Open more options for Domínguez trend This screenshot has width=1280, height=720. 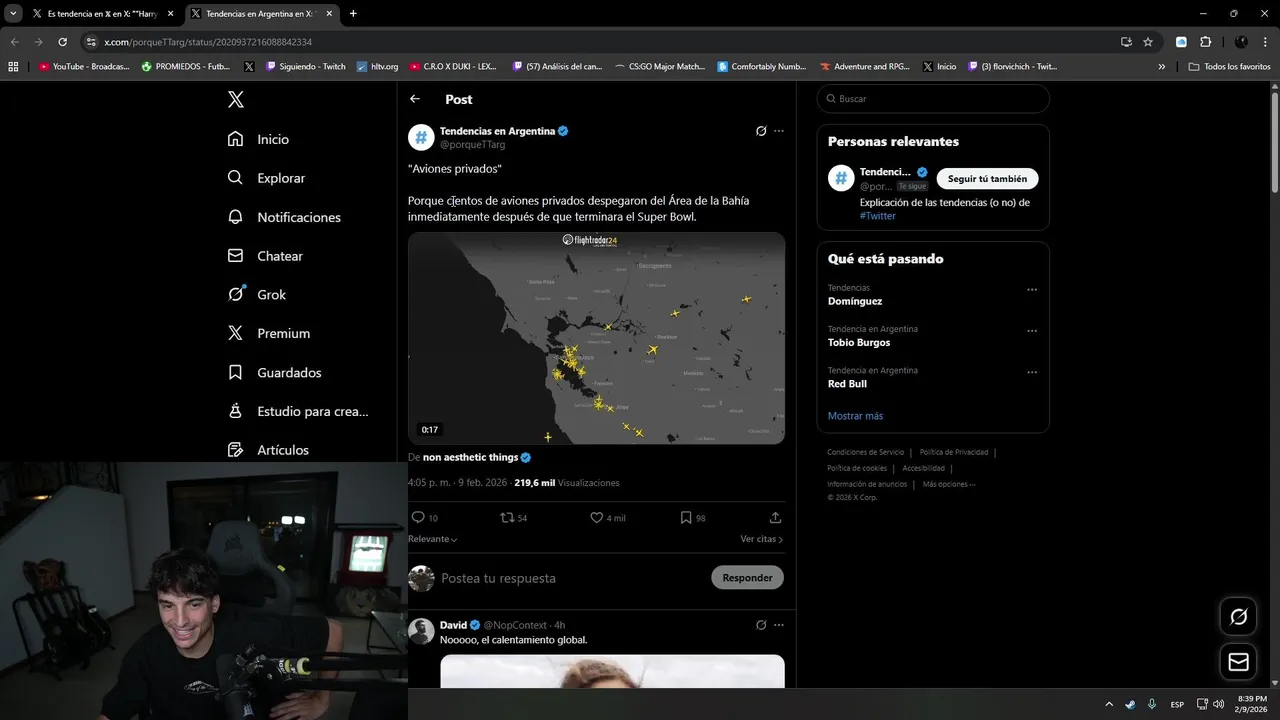1032,290
